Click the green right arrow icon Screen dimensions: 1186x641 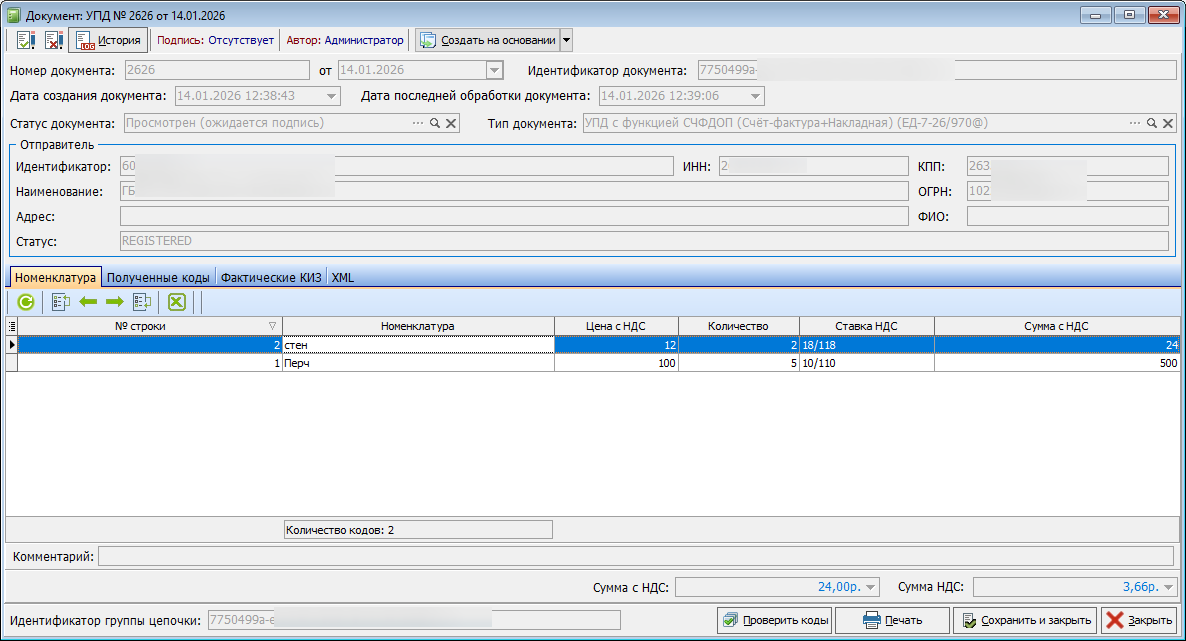pos(114,301)
